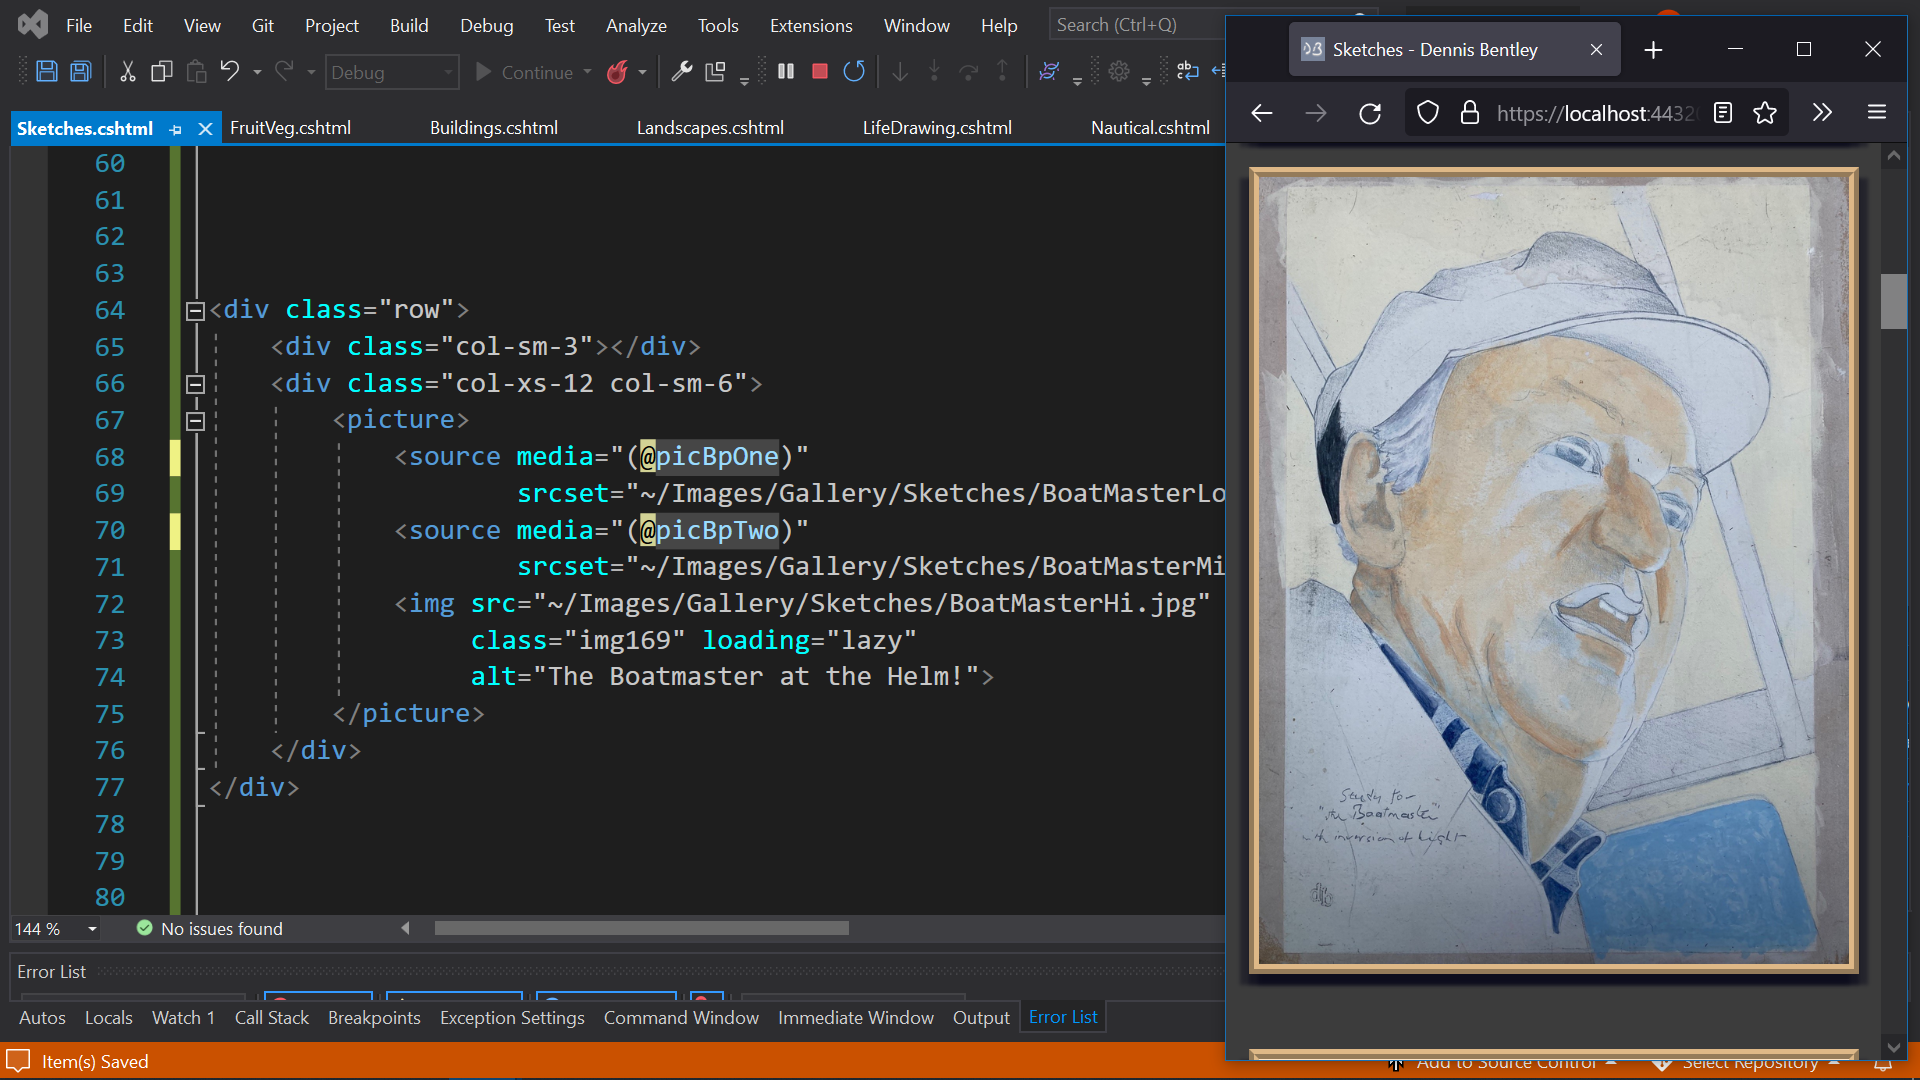Open the 144 % zoom dropdown
Screen dimensions: 1920x1080
click(x=92, y=929)
